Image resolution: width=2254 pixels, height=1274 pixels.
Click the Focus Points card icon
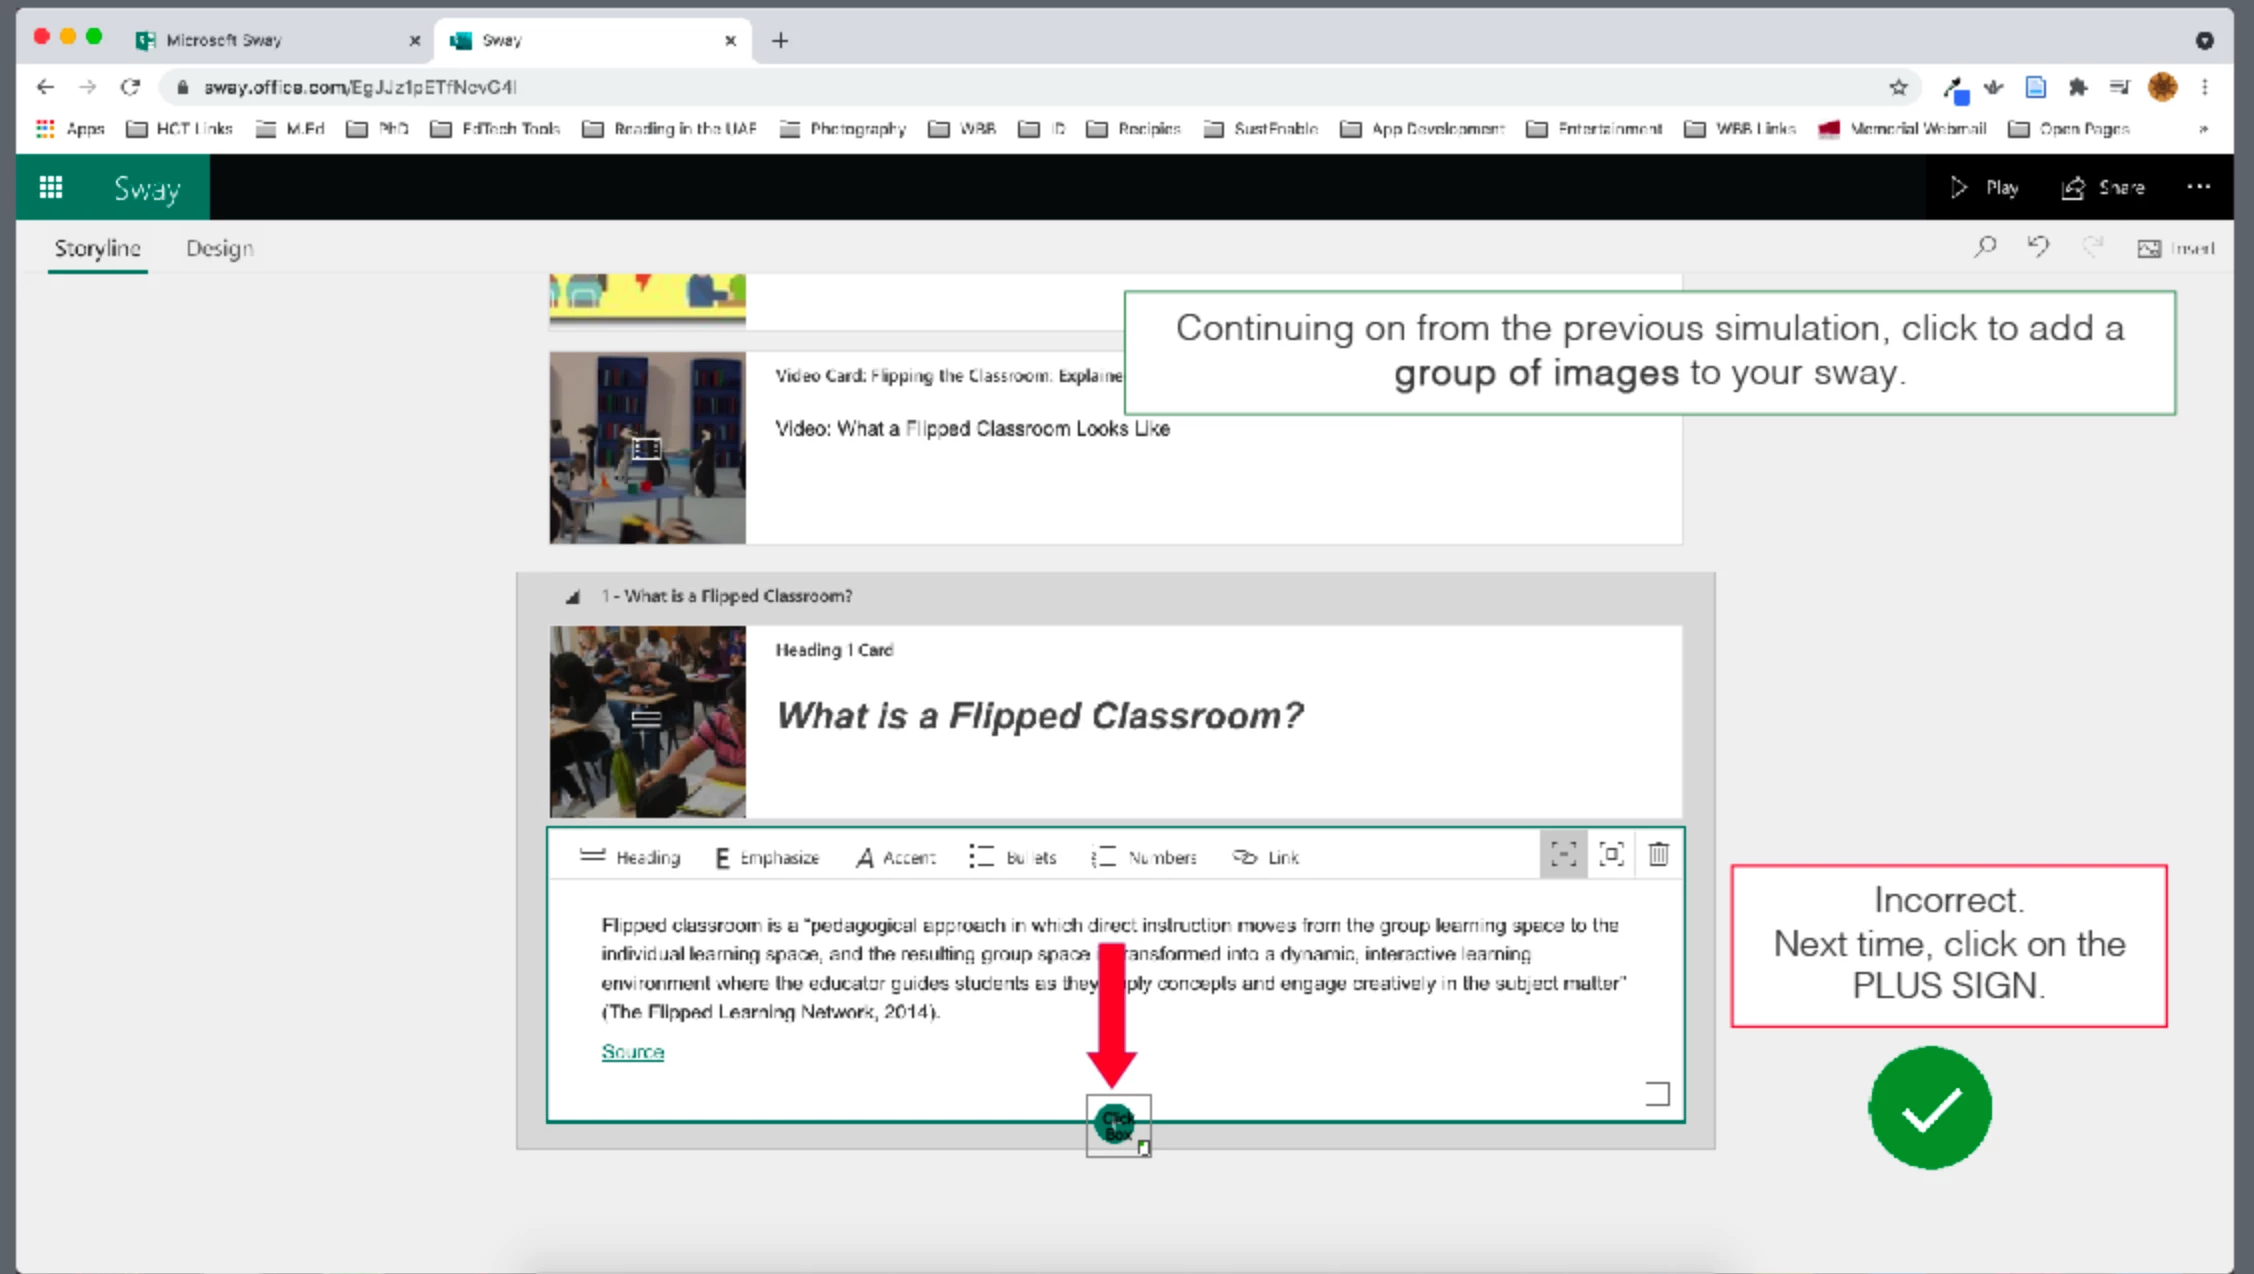[1611, 855]
